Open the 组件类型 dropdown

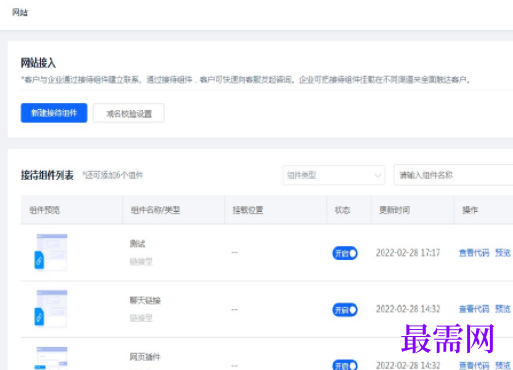point(334,175)
